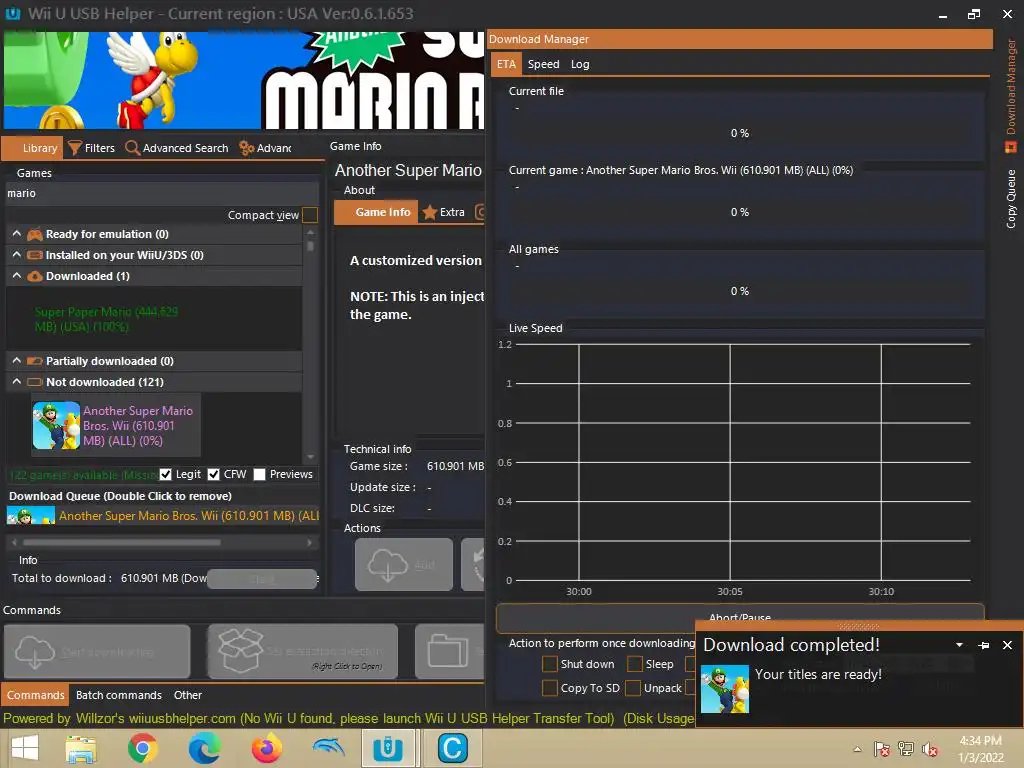Screen dimensions: 1024x768
Task: Click the Not downloaded group folder icon
Action: tap(35, 382)
